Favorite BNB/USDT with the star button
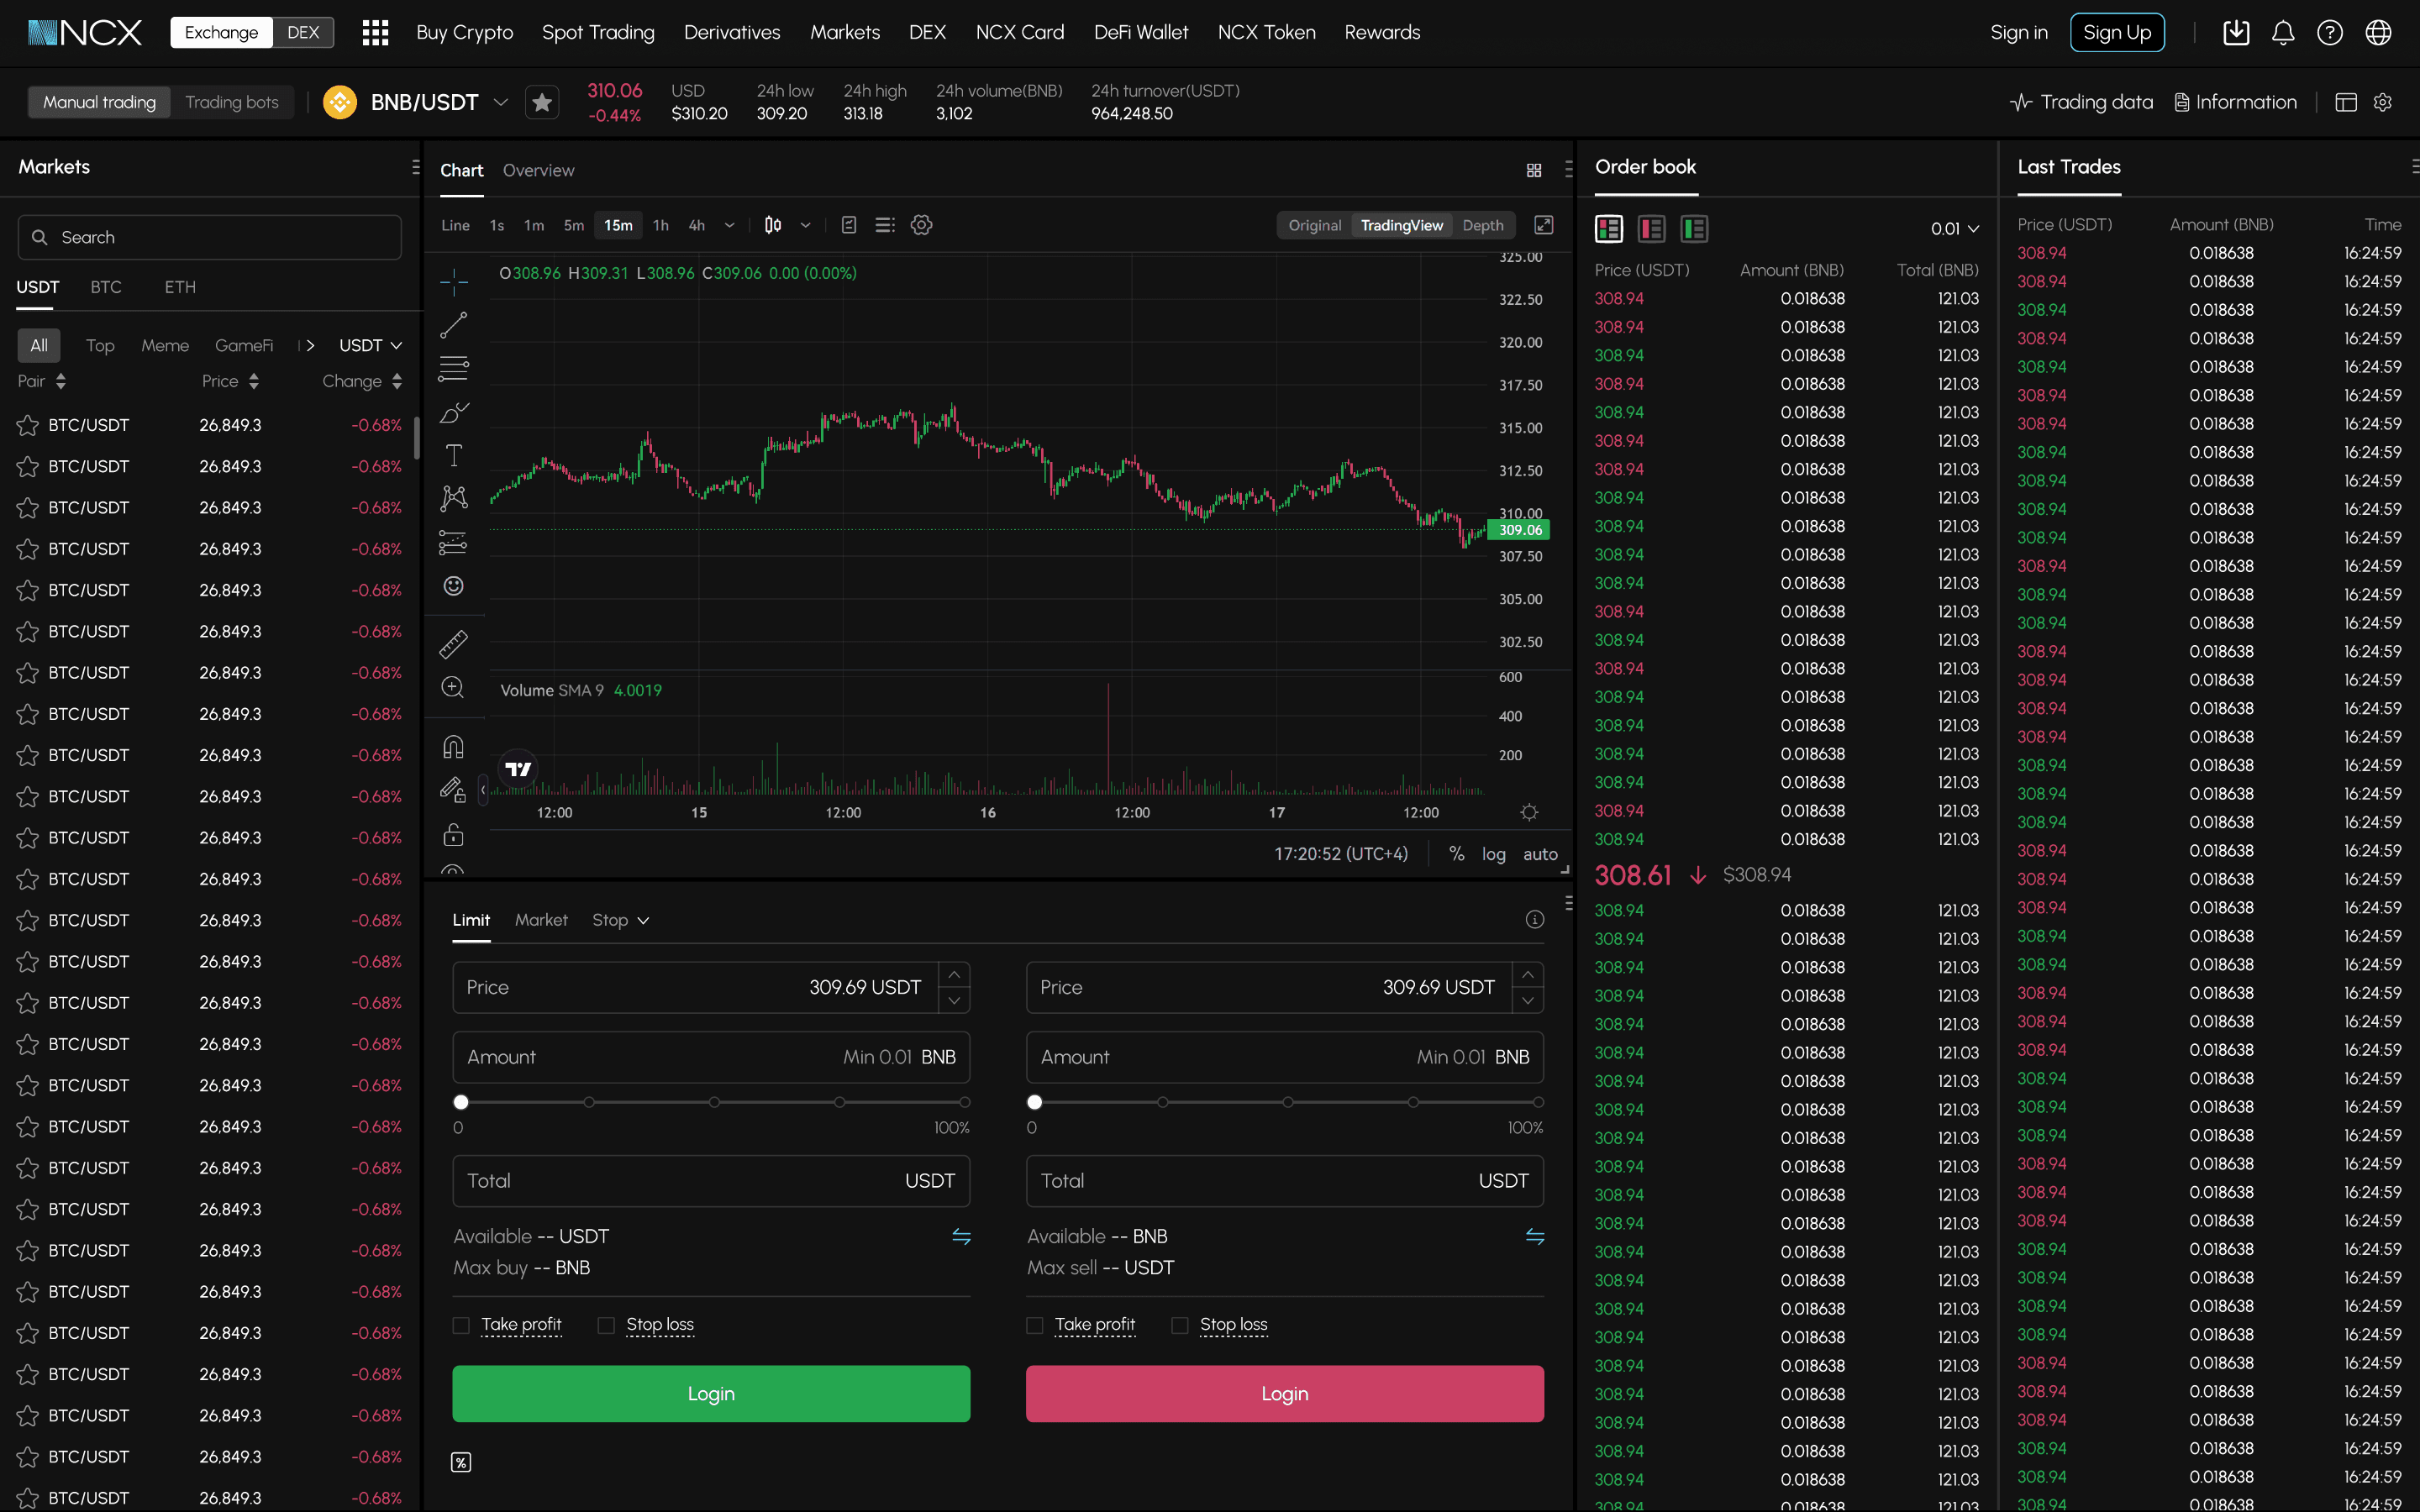This screenshot has width=2420, height=1512. [542, 102]
